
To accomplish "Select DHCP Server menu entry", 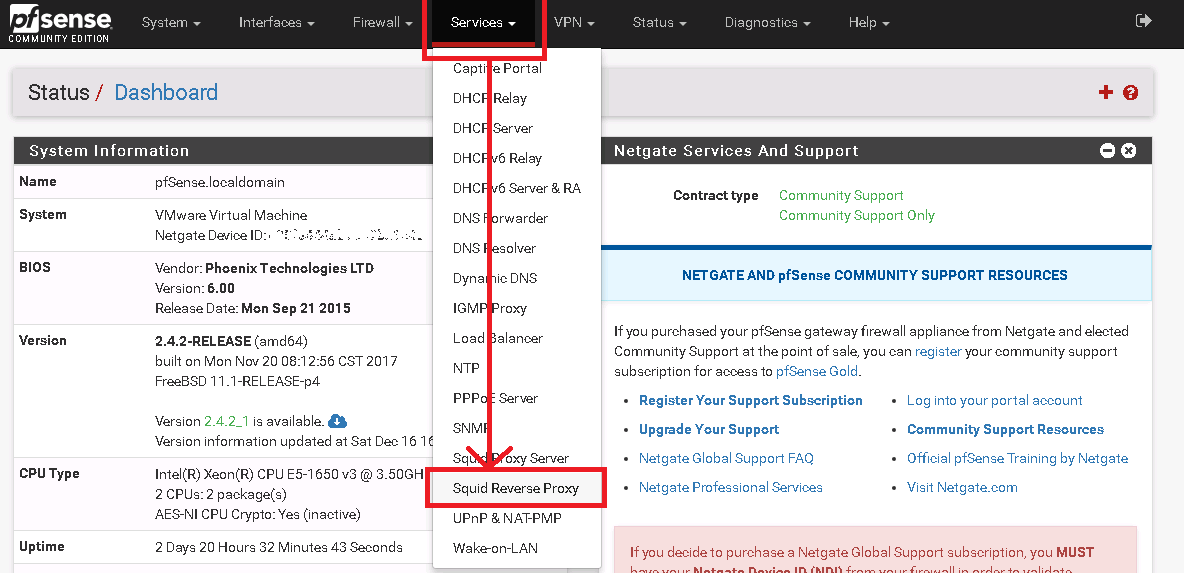I will [516, 128].
